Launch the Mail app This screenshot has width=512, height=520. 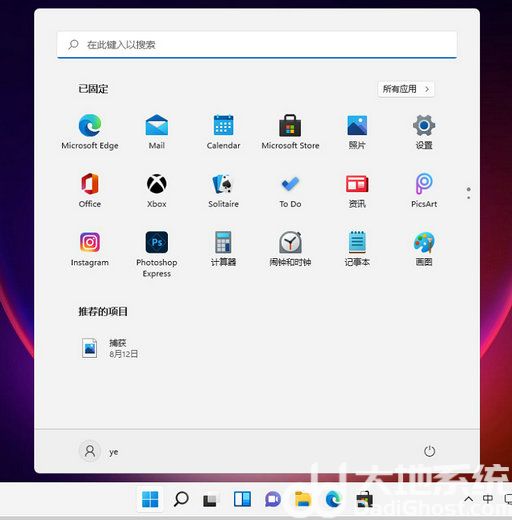tap(157, 131)
